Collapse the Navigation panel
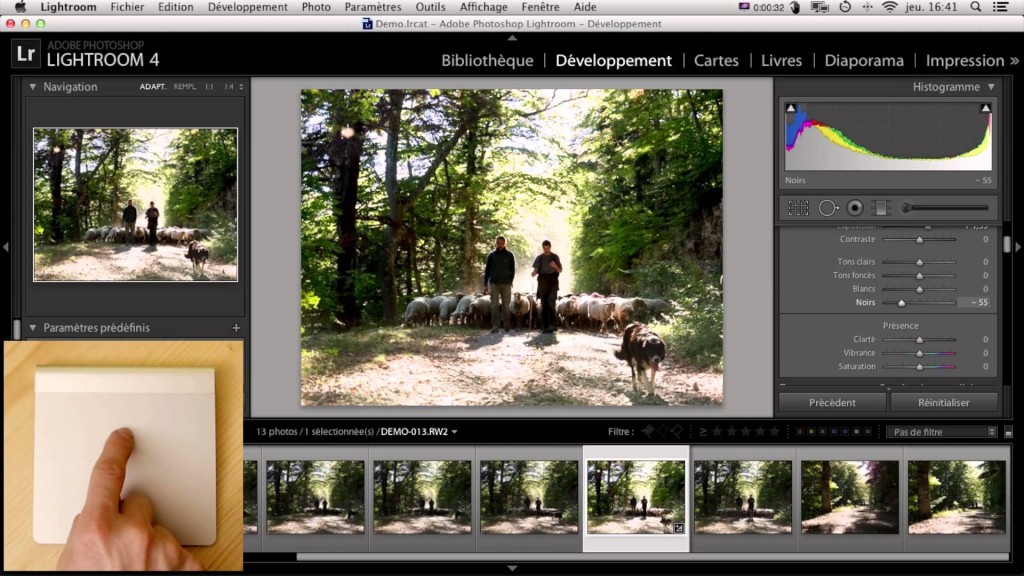This screenshot has height=576, width=1024. click(x=32, y=87)
